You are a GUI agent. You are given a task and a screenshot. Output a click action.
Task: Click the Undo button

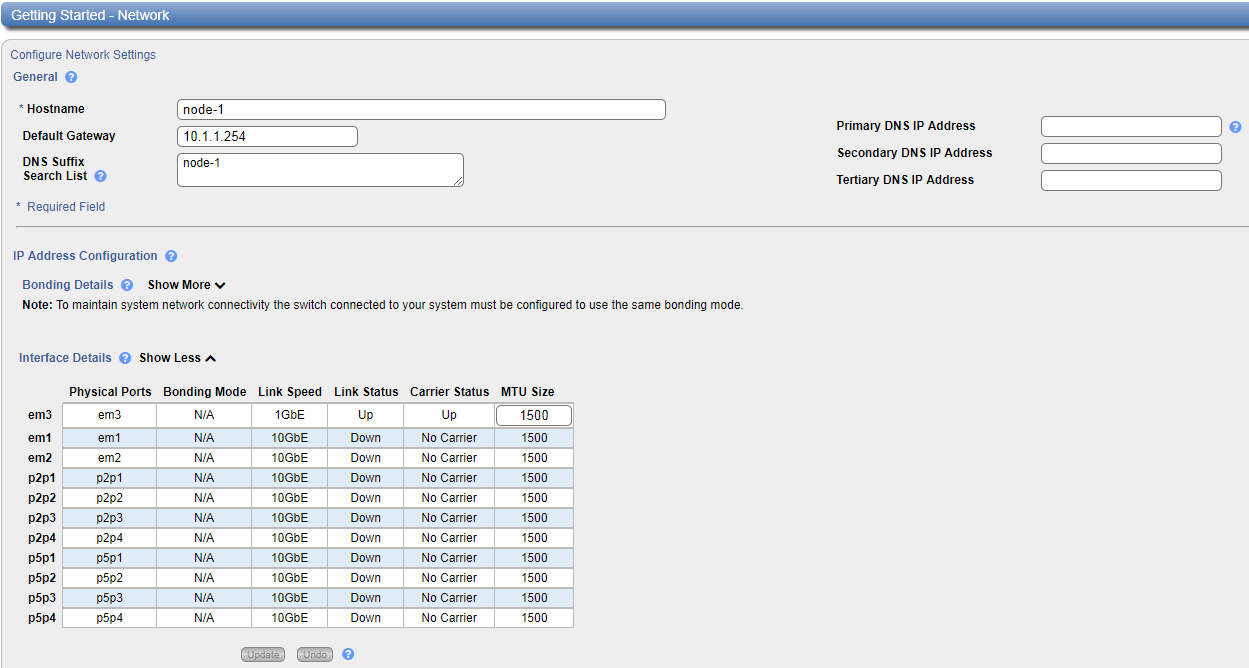pos(315,654)
